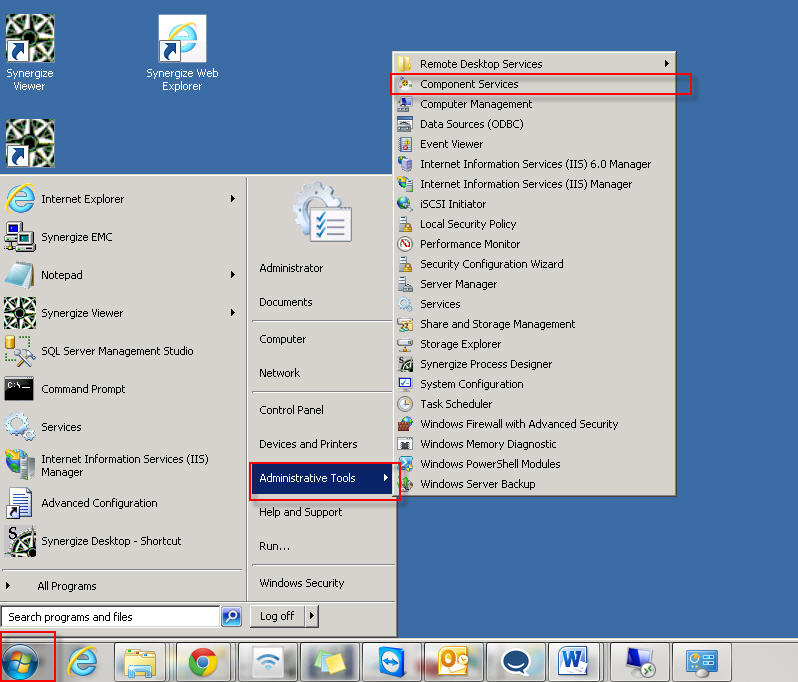Open Component Services

[x=534, y=84]
